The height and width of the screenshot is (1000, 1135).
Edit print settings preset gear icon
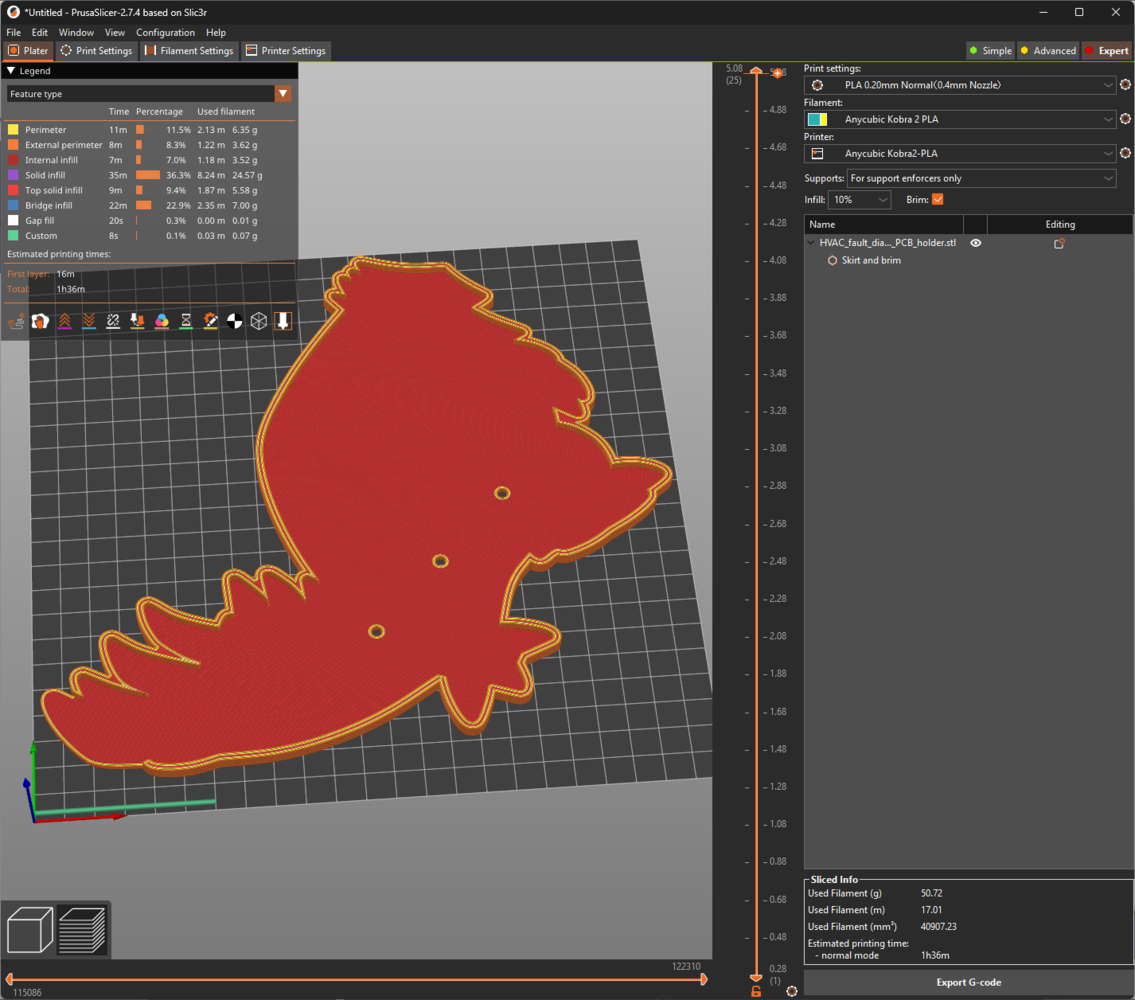tap(1125, 85)
